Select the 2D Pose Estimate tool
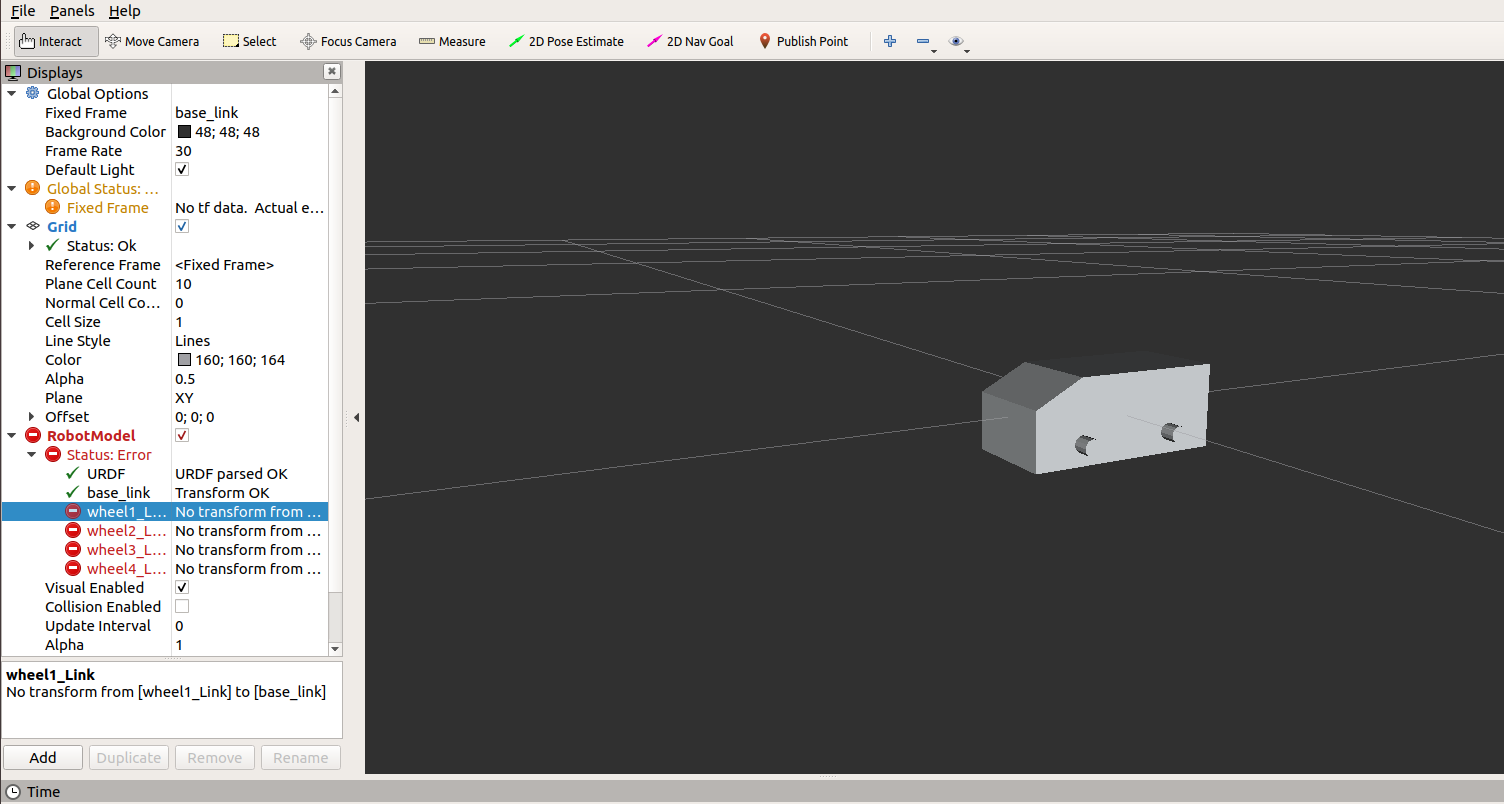 (566, 41)
